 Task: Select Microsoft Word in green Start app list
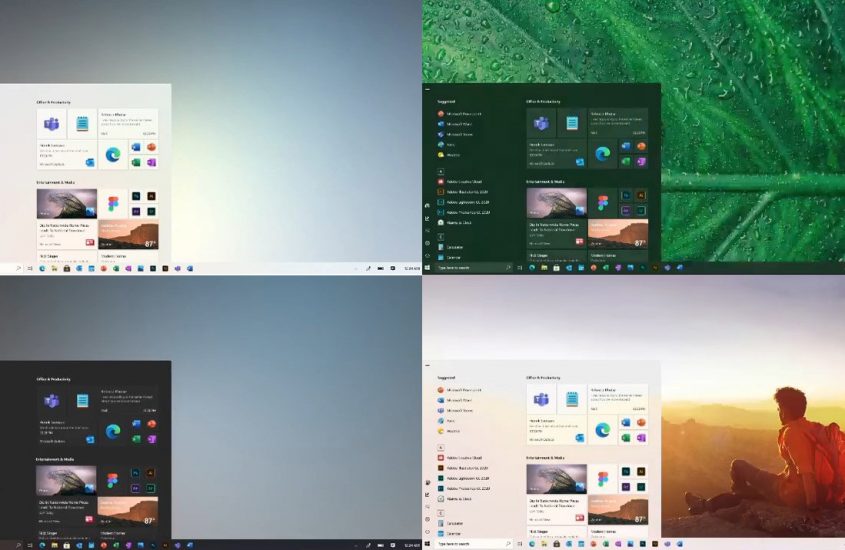coord(455,124)
